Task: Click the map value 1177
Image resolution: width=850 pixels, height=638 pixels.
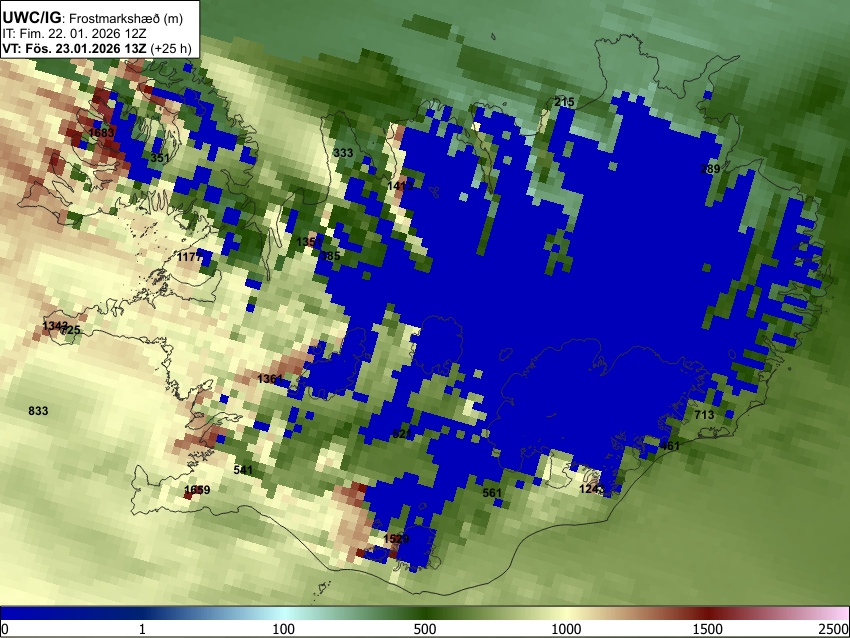Action: pyautogui.click(x=190, y=256)
